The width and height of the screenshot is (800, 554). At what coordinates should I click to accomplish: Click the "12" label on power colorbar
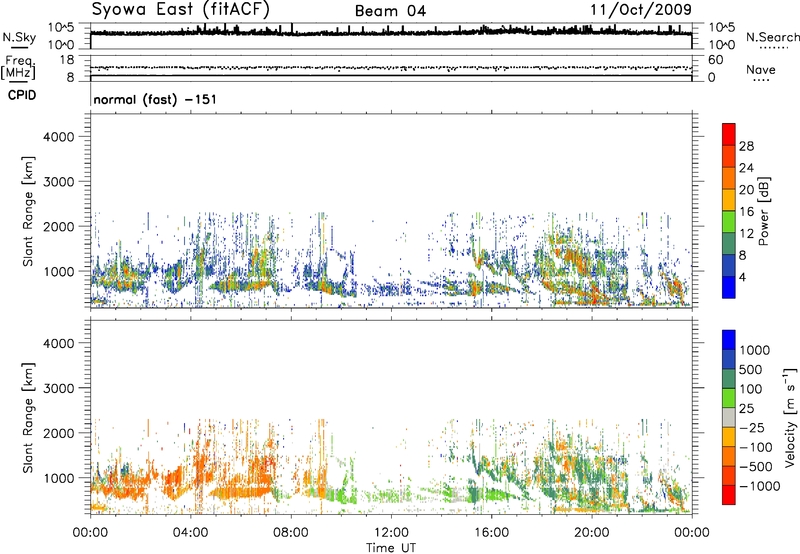tap(746, 234)
